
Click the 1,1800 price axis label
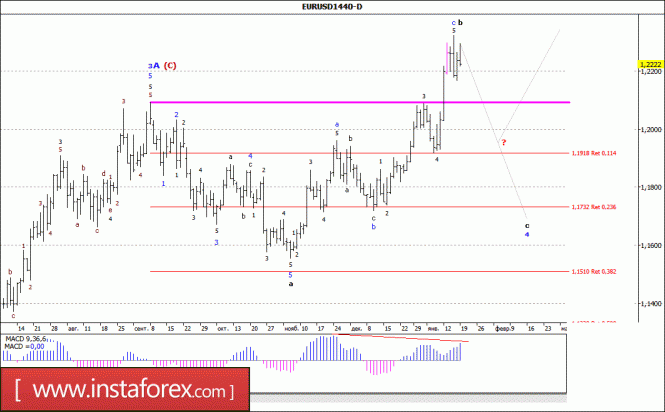click(x=651, y=187)
